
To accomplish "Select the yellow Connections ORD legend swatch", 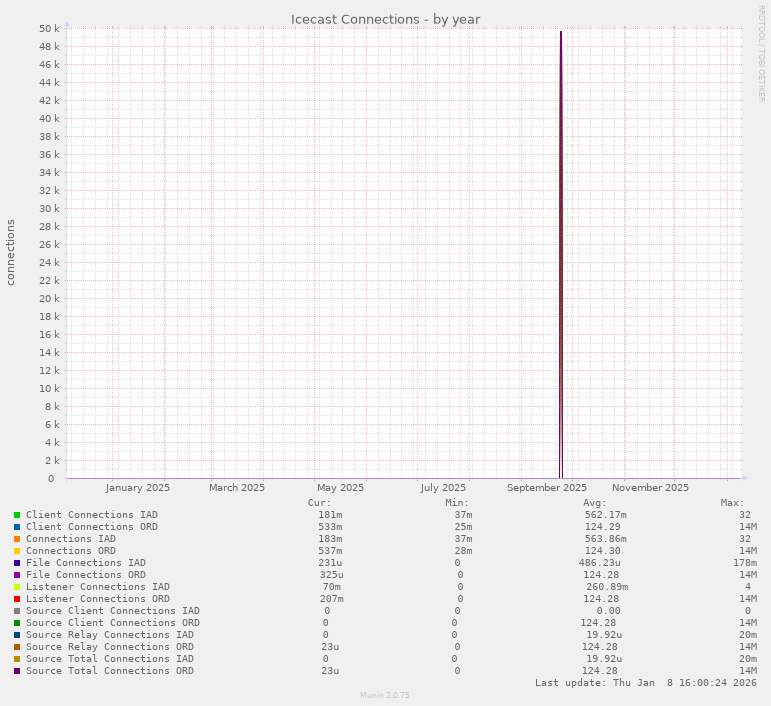I will [17, 551].
